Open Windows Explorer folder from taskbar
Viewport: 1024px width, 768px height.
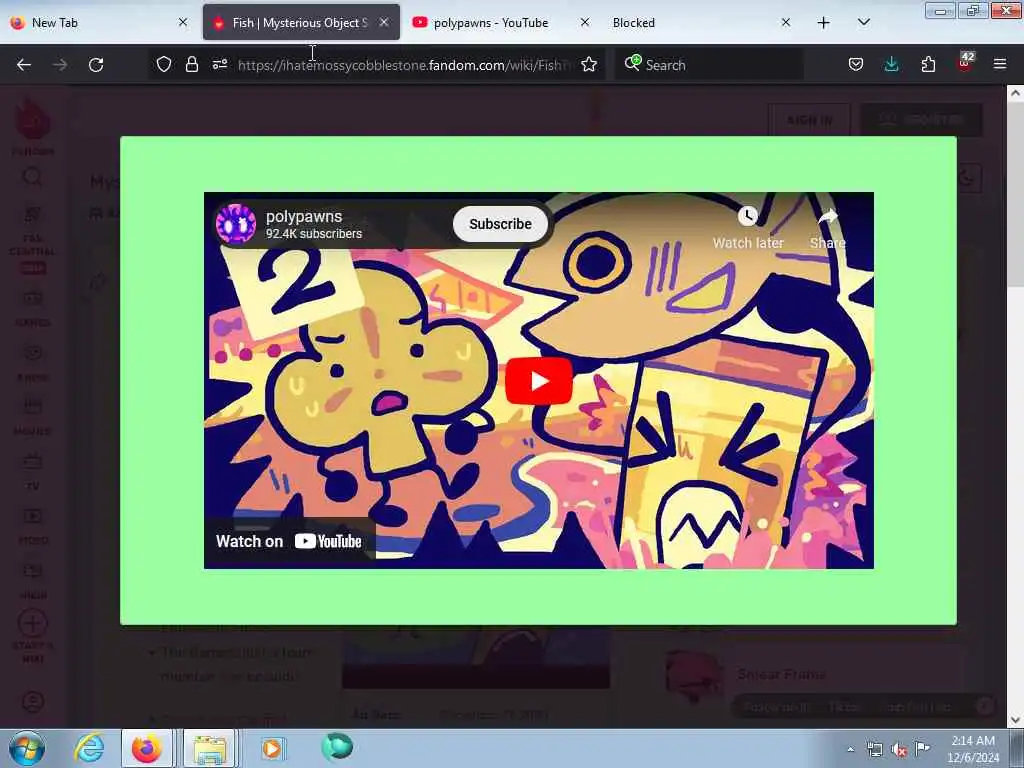click(x=209, y=748)
